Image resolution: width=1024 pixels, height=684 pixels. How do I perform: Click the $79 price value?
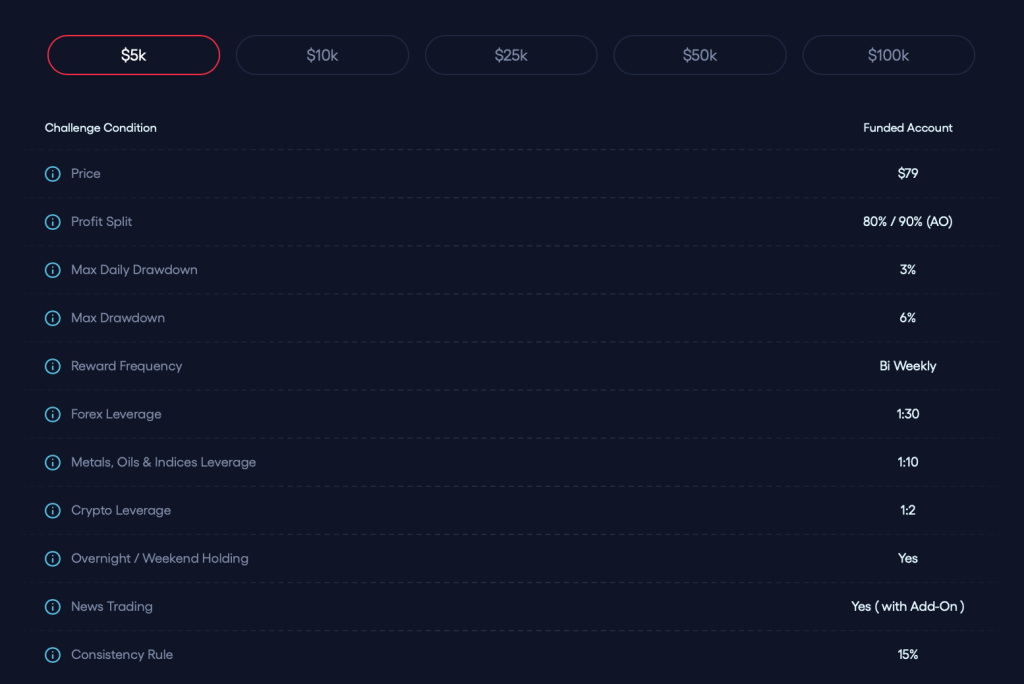907,174
